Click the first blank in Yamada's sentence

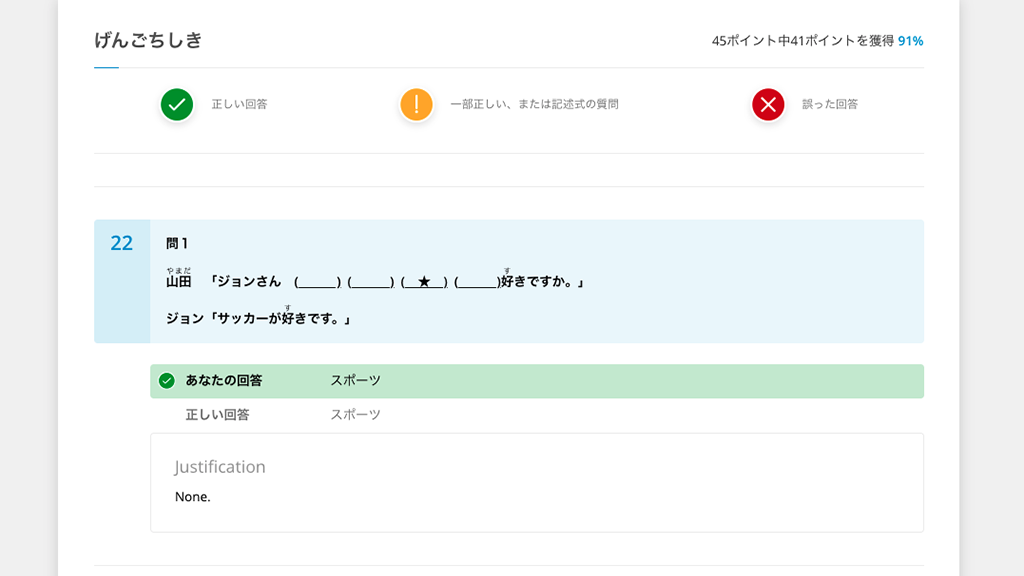click(x=318, y=283)
